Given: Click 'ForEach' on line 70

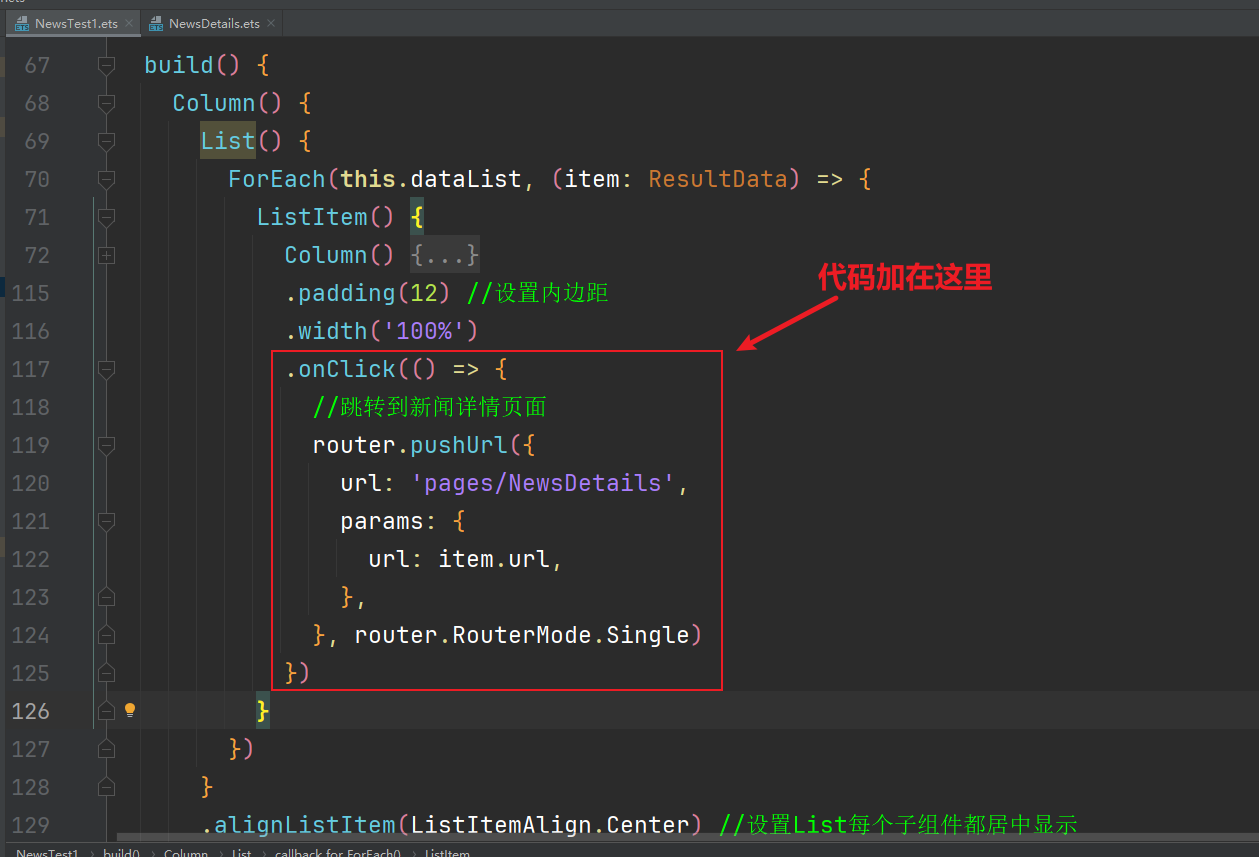Looking at the screenshot, I should coord(277,179).
